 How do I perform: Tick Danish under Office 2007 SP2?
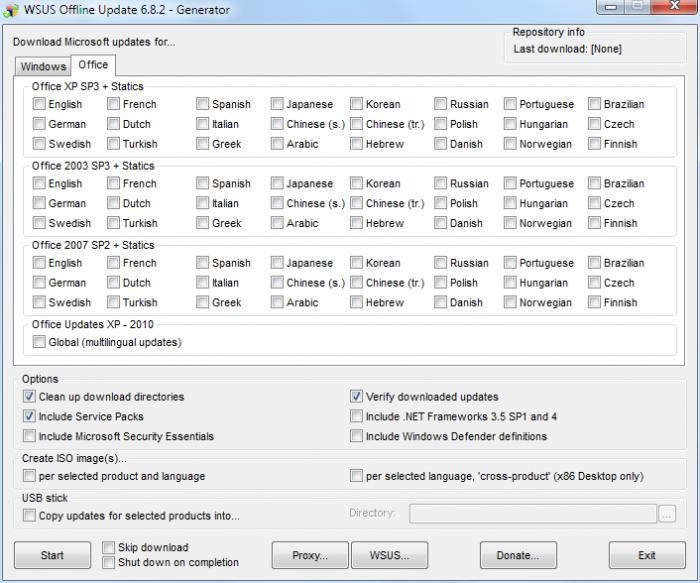(441, 302)
